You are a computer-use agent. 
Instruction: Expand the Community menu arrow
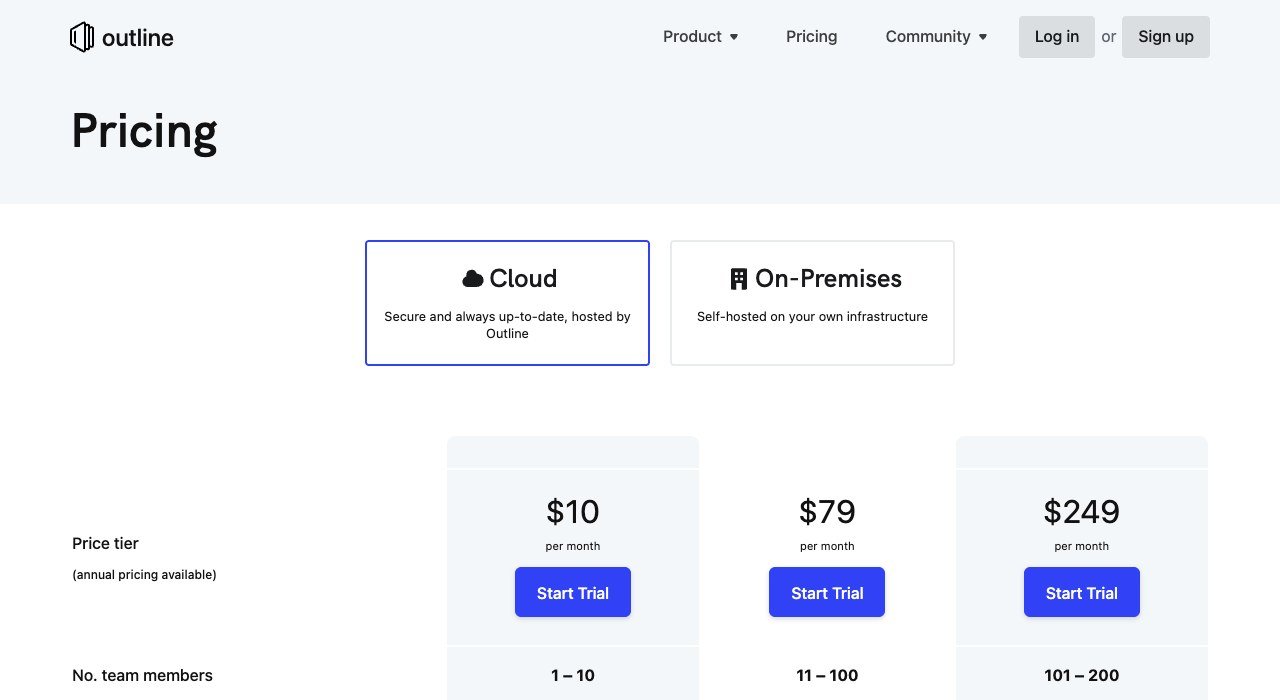click(x=983, y=37)
